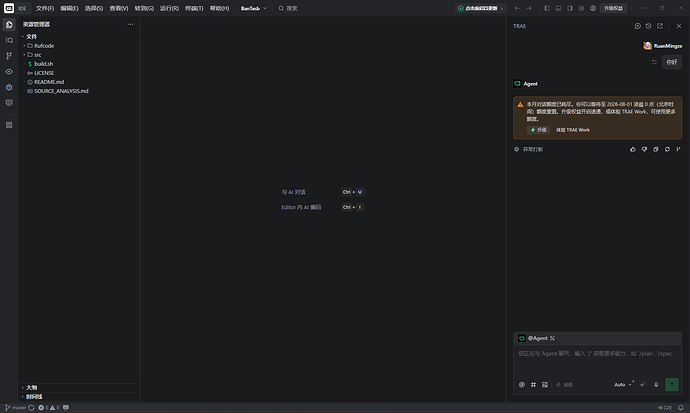Toggle the right sidebar layout icon
The width and height of the screenshot is (690, 413).
click(570, 8)
